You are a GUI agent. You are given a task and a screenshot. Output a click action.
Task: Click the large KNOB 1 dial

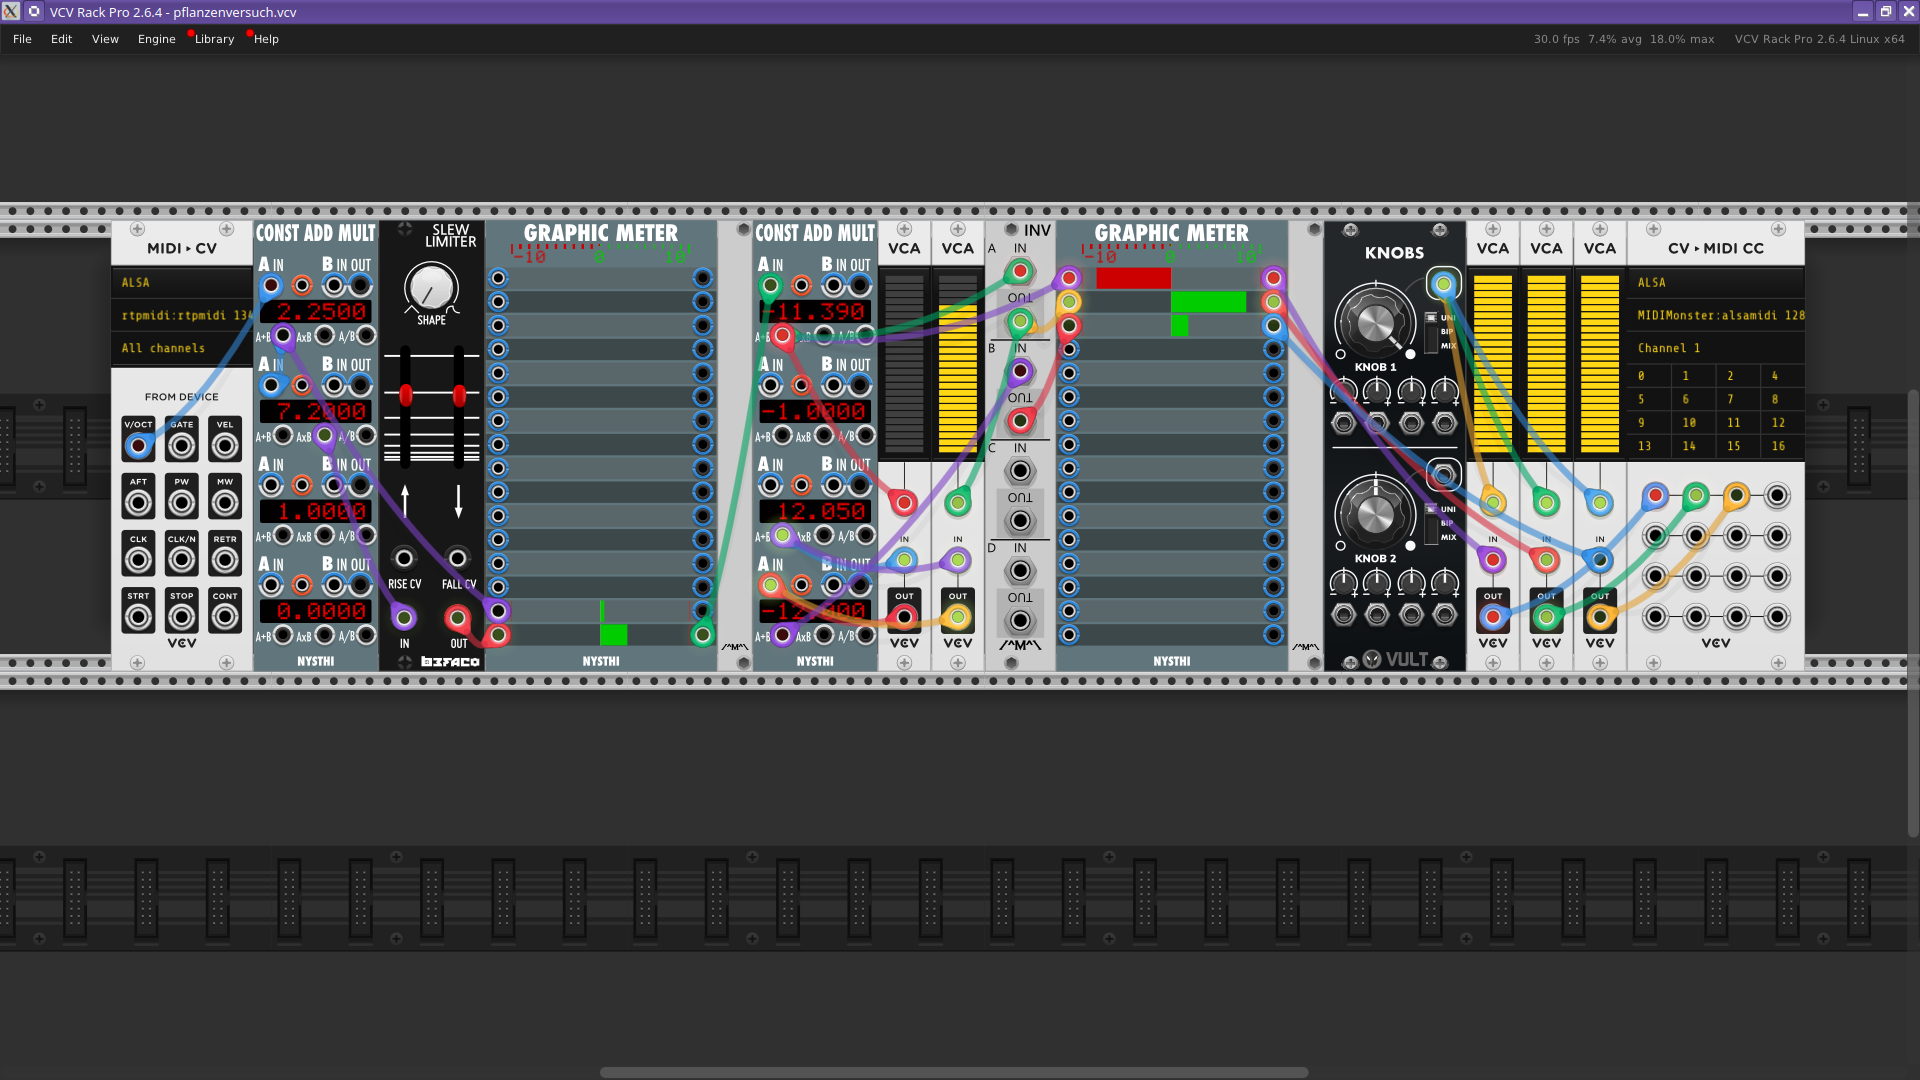click(1375, 322)
